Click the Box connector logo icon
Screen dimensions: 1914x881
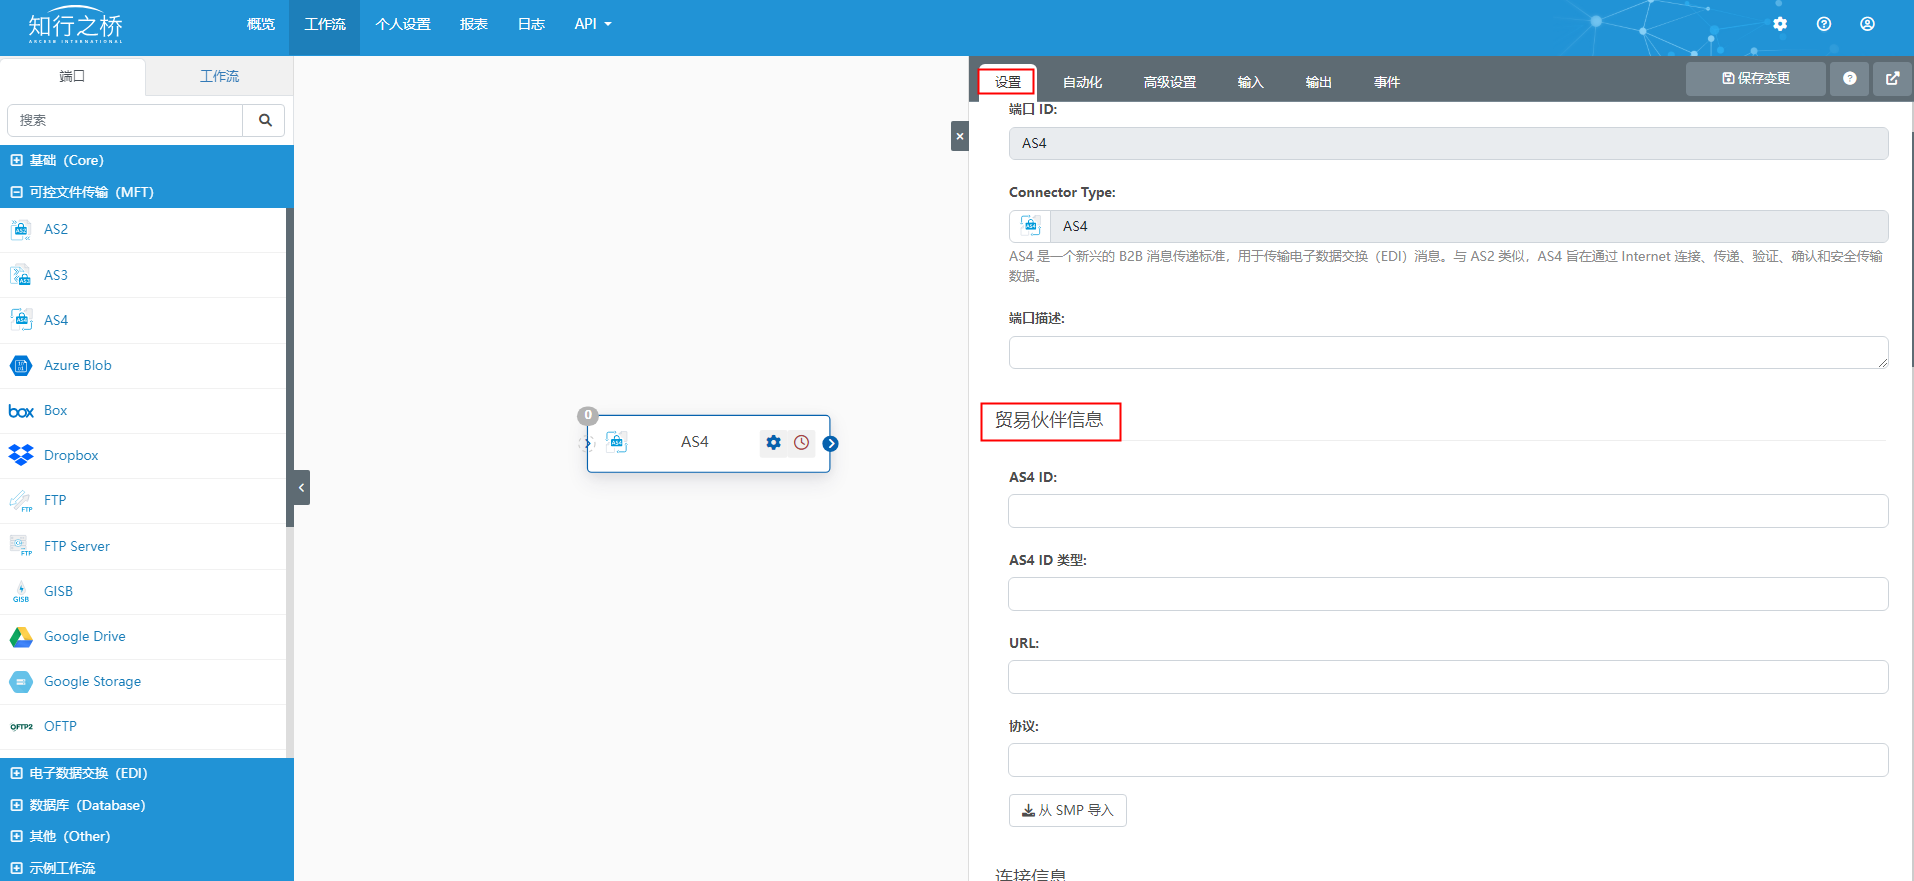pyautogui.click(x=21, y=411)
